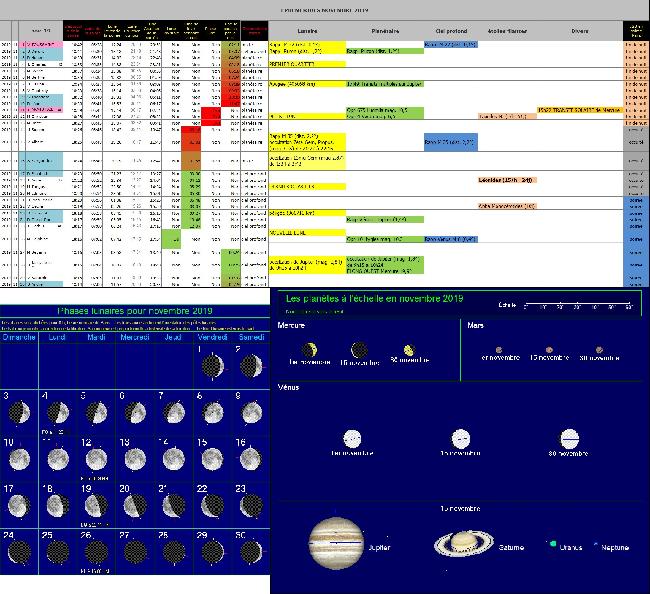
Task: Click Mercure disc for 1er novembre
Action: coord(310,350)
